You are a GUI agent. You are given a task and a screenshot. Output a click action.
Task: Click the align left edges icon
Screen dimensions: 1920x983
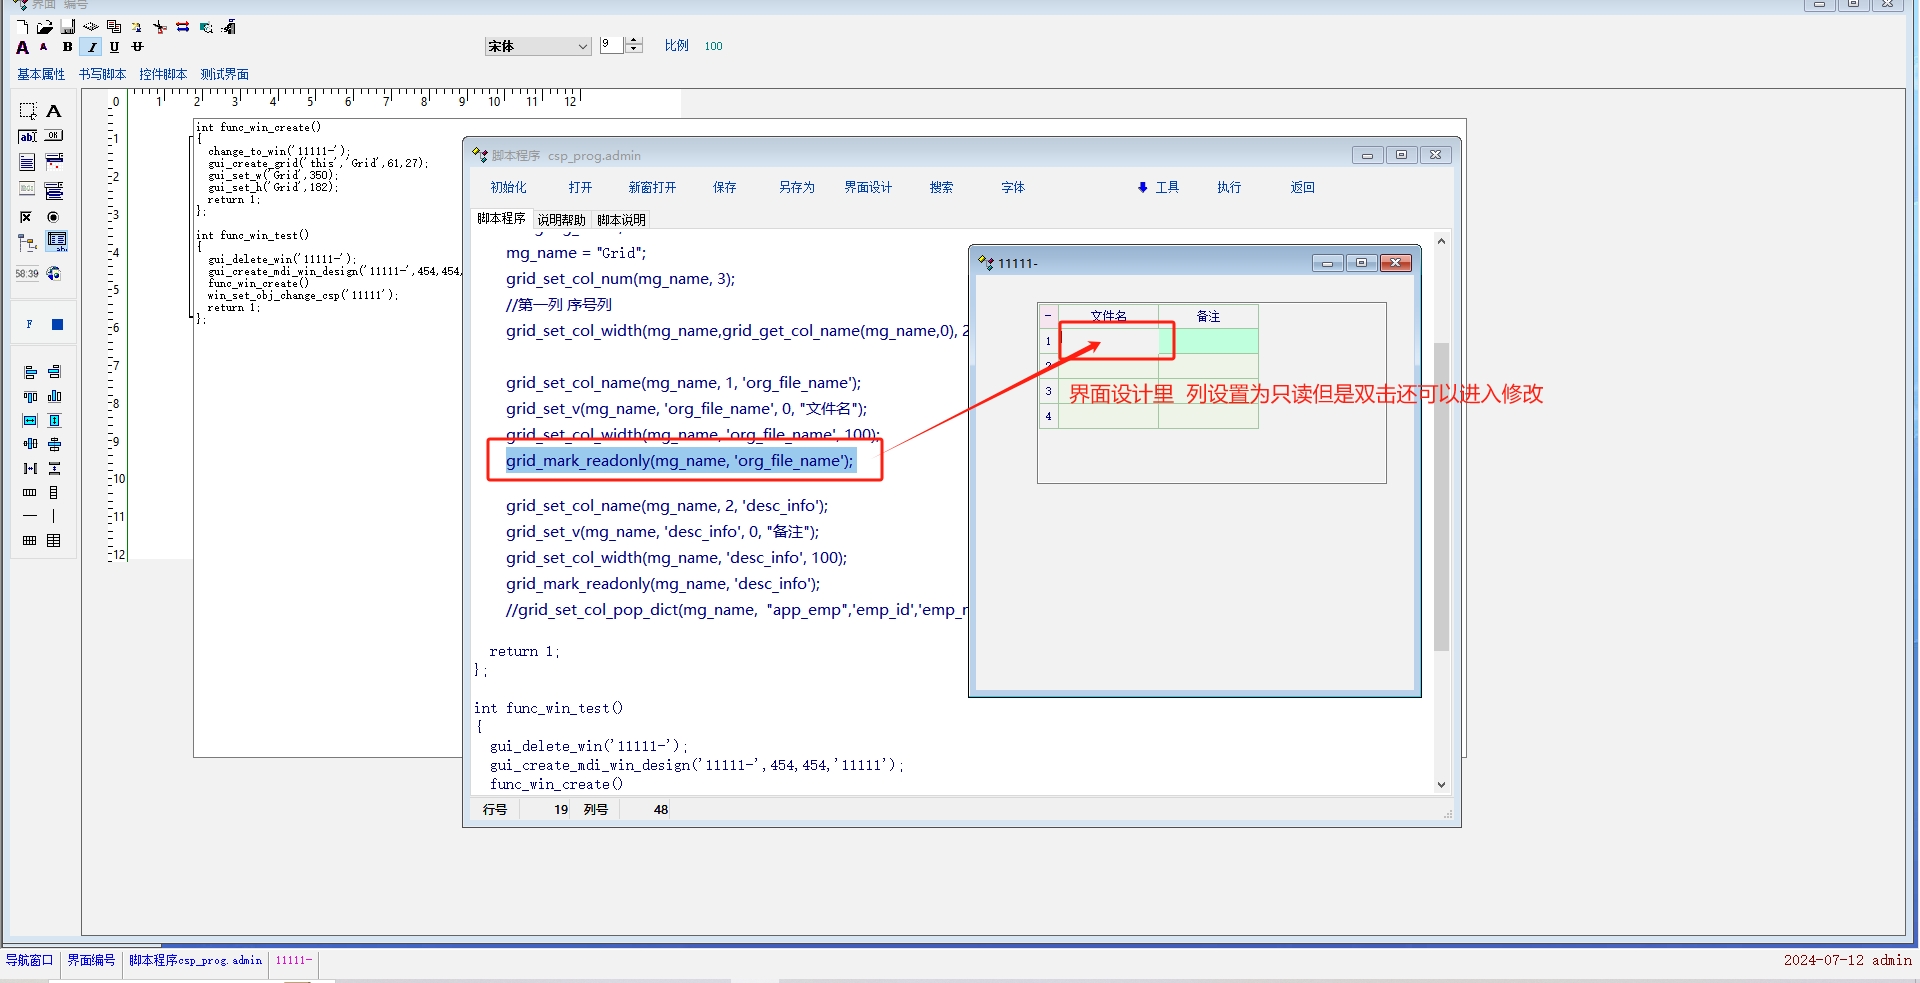point(30,372)
